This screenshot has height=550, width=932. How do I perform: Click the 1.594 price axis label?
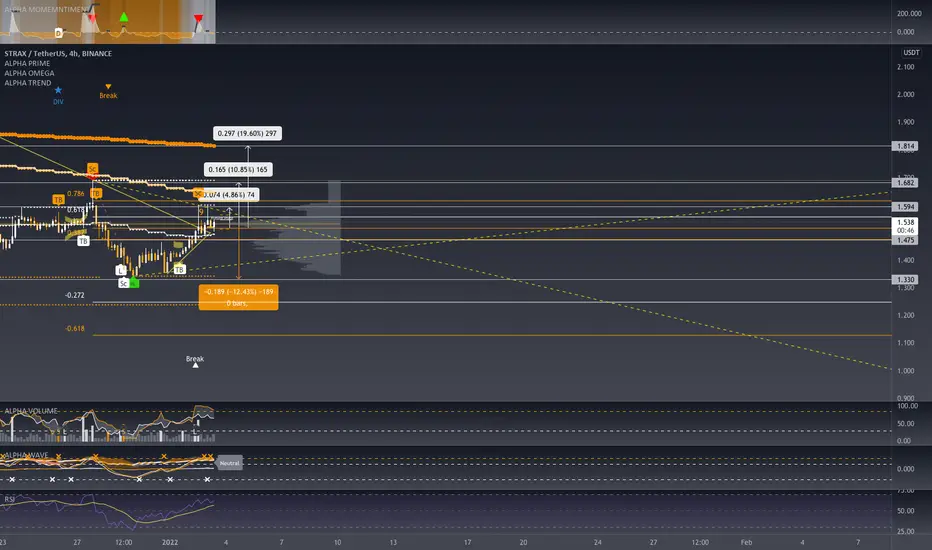pos(905,207)
